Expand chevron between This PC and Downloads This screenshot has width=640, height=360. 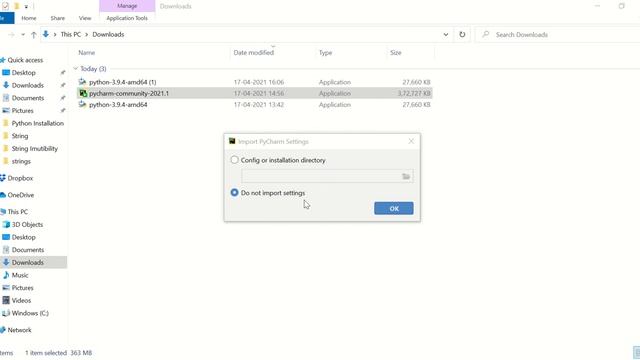click(87, 35)
